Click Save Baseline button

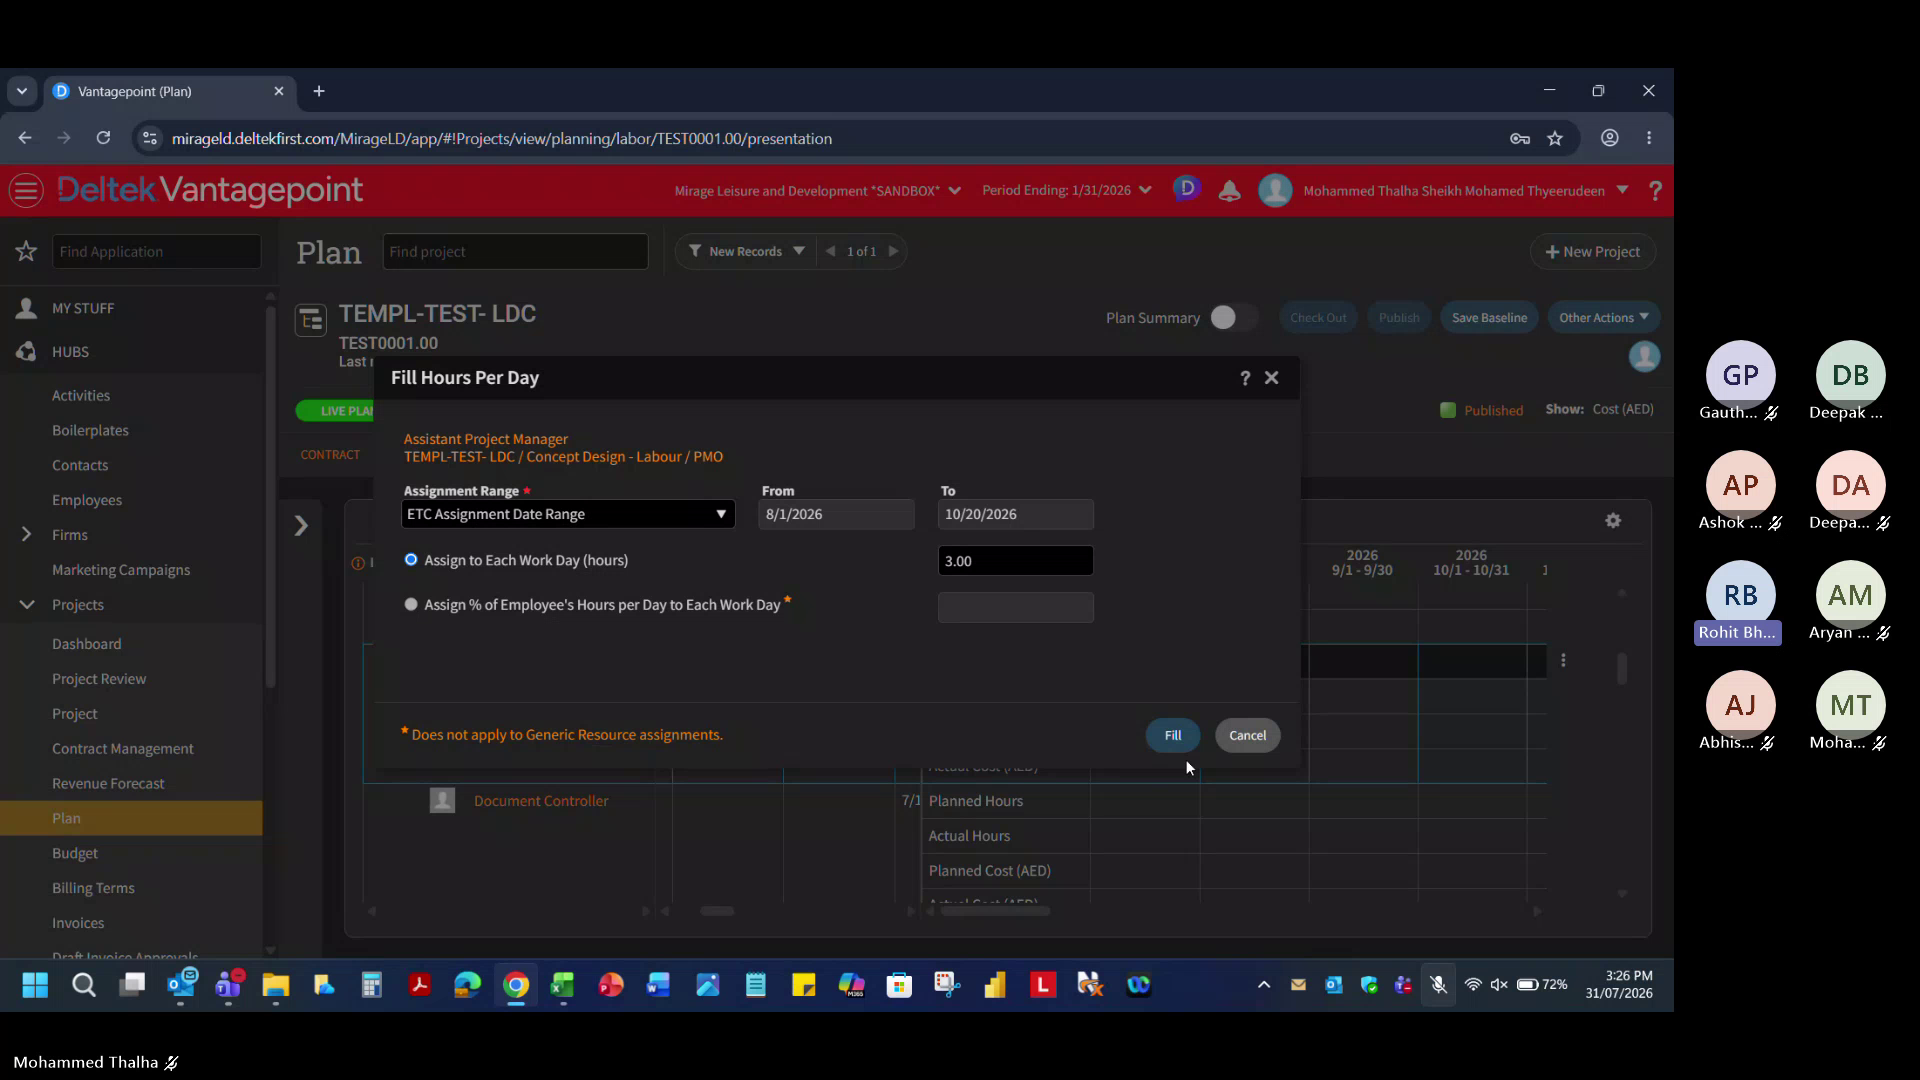[x=1489, y=317]
